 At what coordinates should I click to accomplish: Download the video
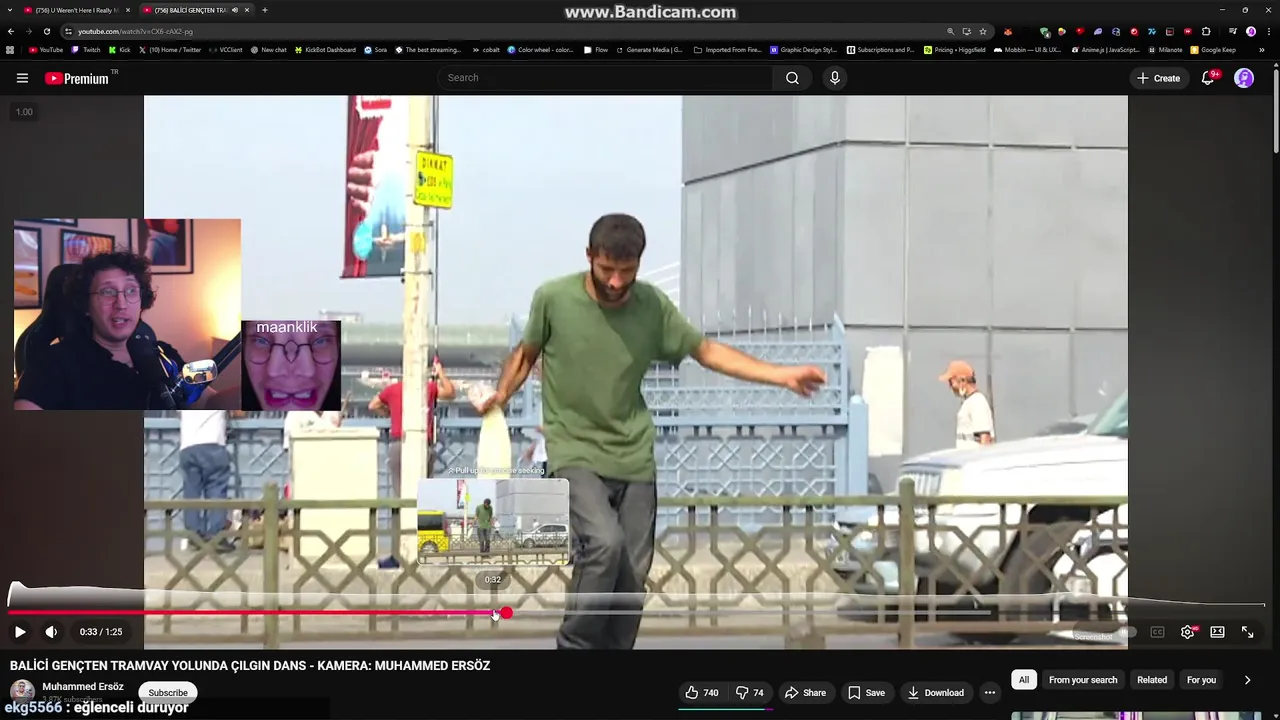coord(935,693)
